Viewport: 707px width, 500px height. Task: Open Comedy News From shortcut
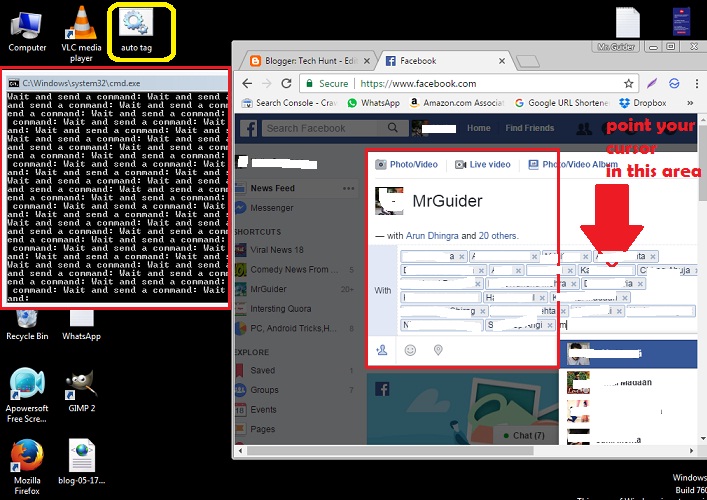[294, 270]
